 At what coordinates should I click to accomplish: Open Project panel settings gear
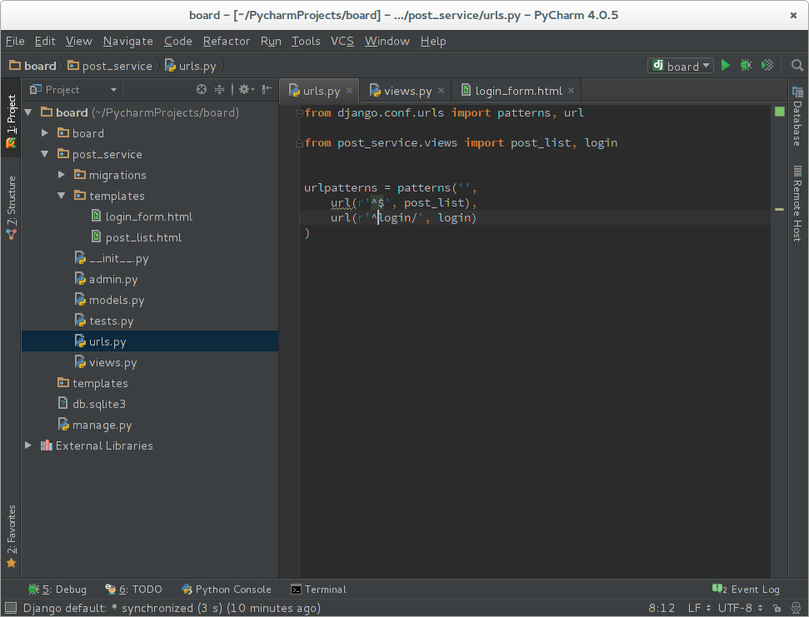pos(246,89)
